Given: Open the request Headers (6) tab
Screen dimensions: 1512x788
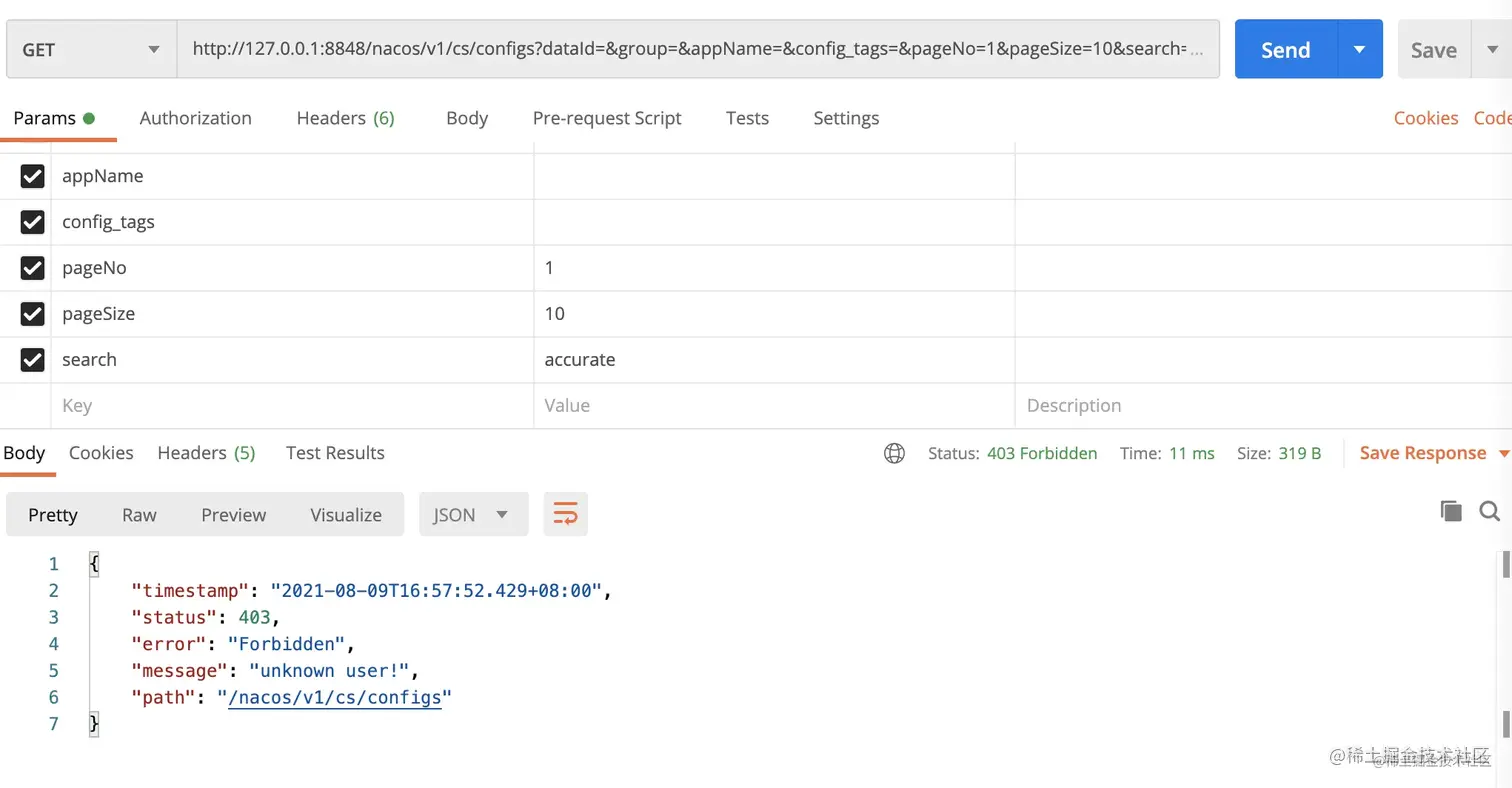Looking at the screenshot, I should click(346, 118).
